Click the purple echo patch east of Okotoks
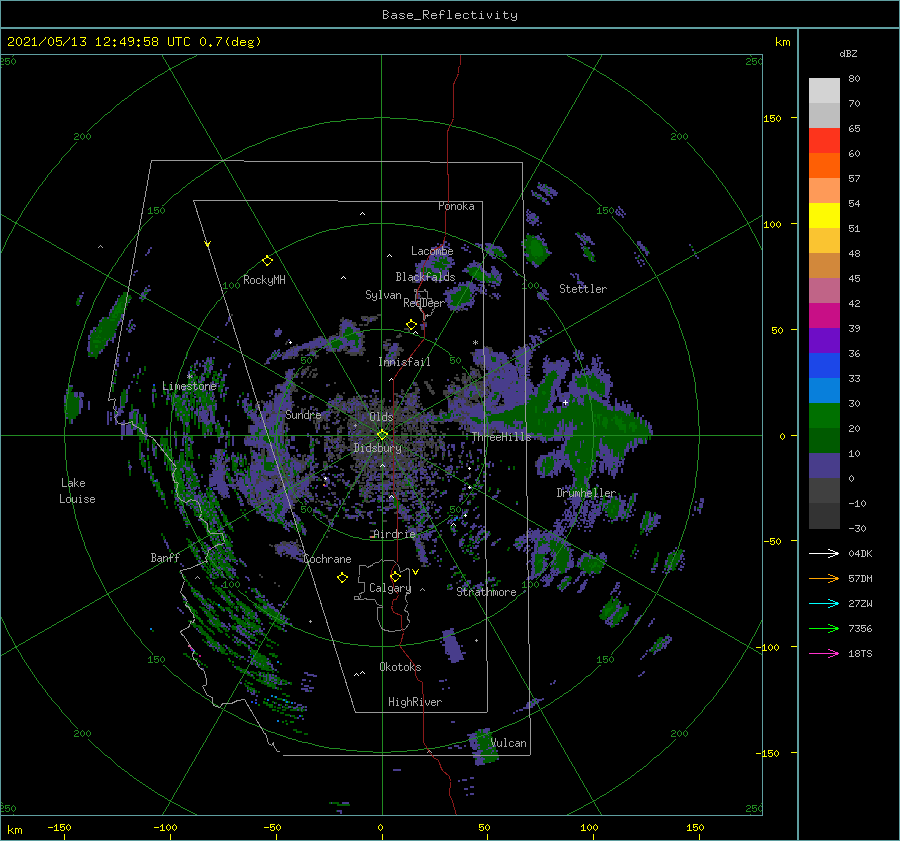This screenshot has width=900, height=841. click(x=453, y=645)
